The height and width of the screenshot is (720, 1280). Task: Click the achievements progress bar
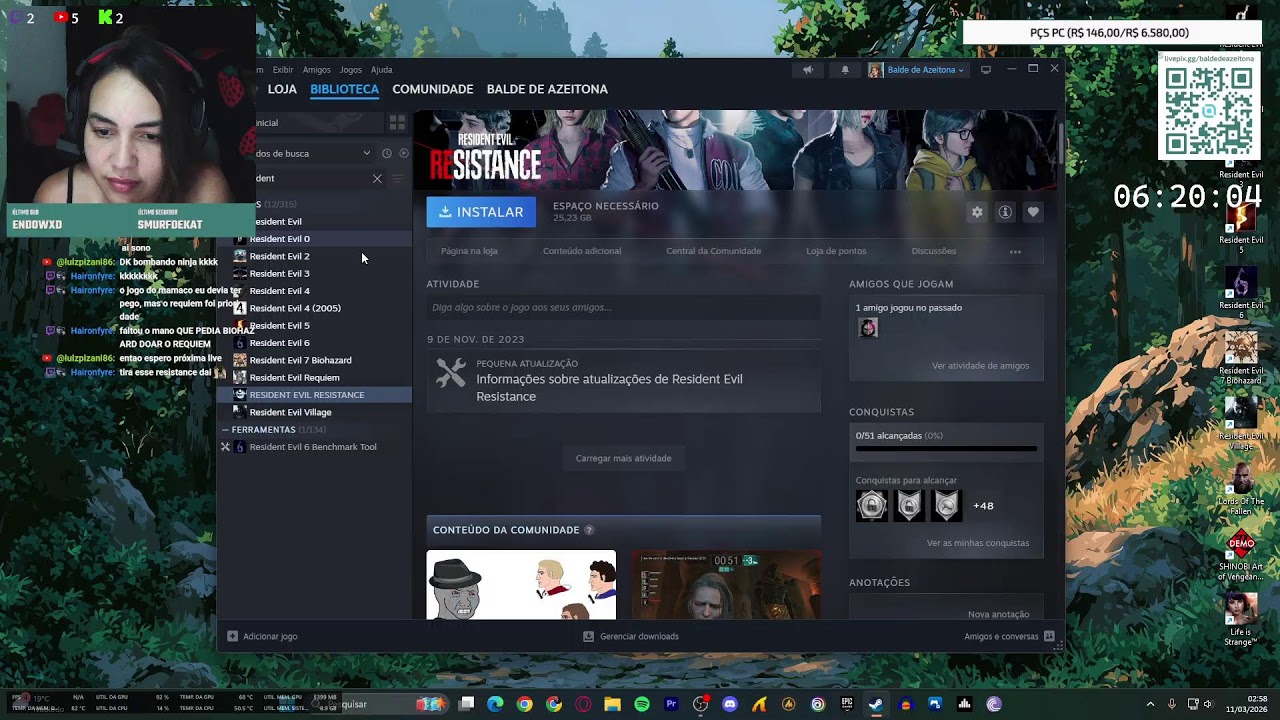946,448
